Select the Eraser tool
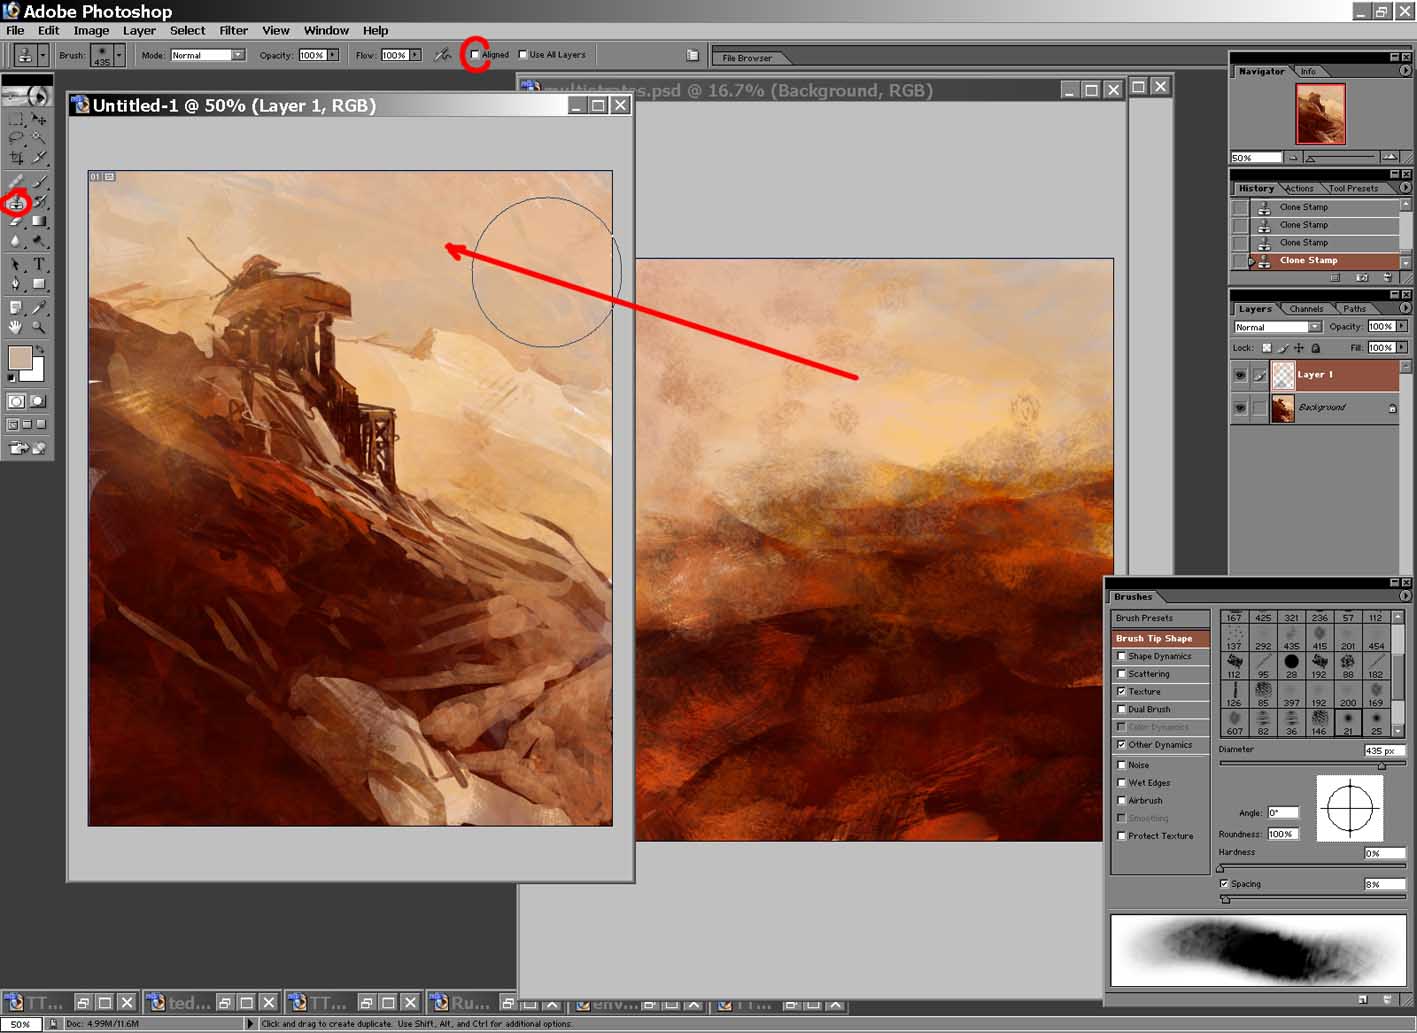Viewport: 1417px width, 1033px height. click(x=15, y=222)
